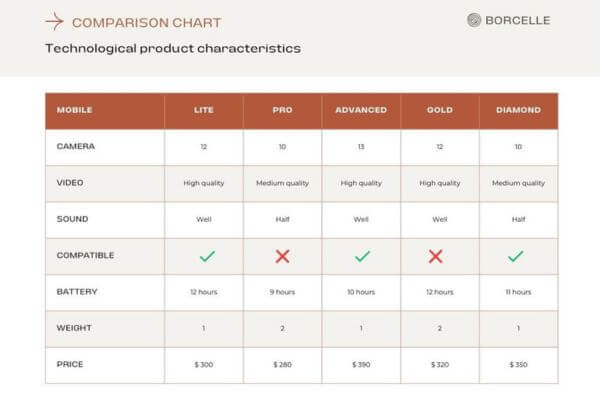
Task: Click the DIAMOND column header
Action: [x=518, y=110]
